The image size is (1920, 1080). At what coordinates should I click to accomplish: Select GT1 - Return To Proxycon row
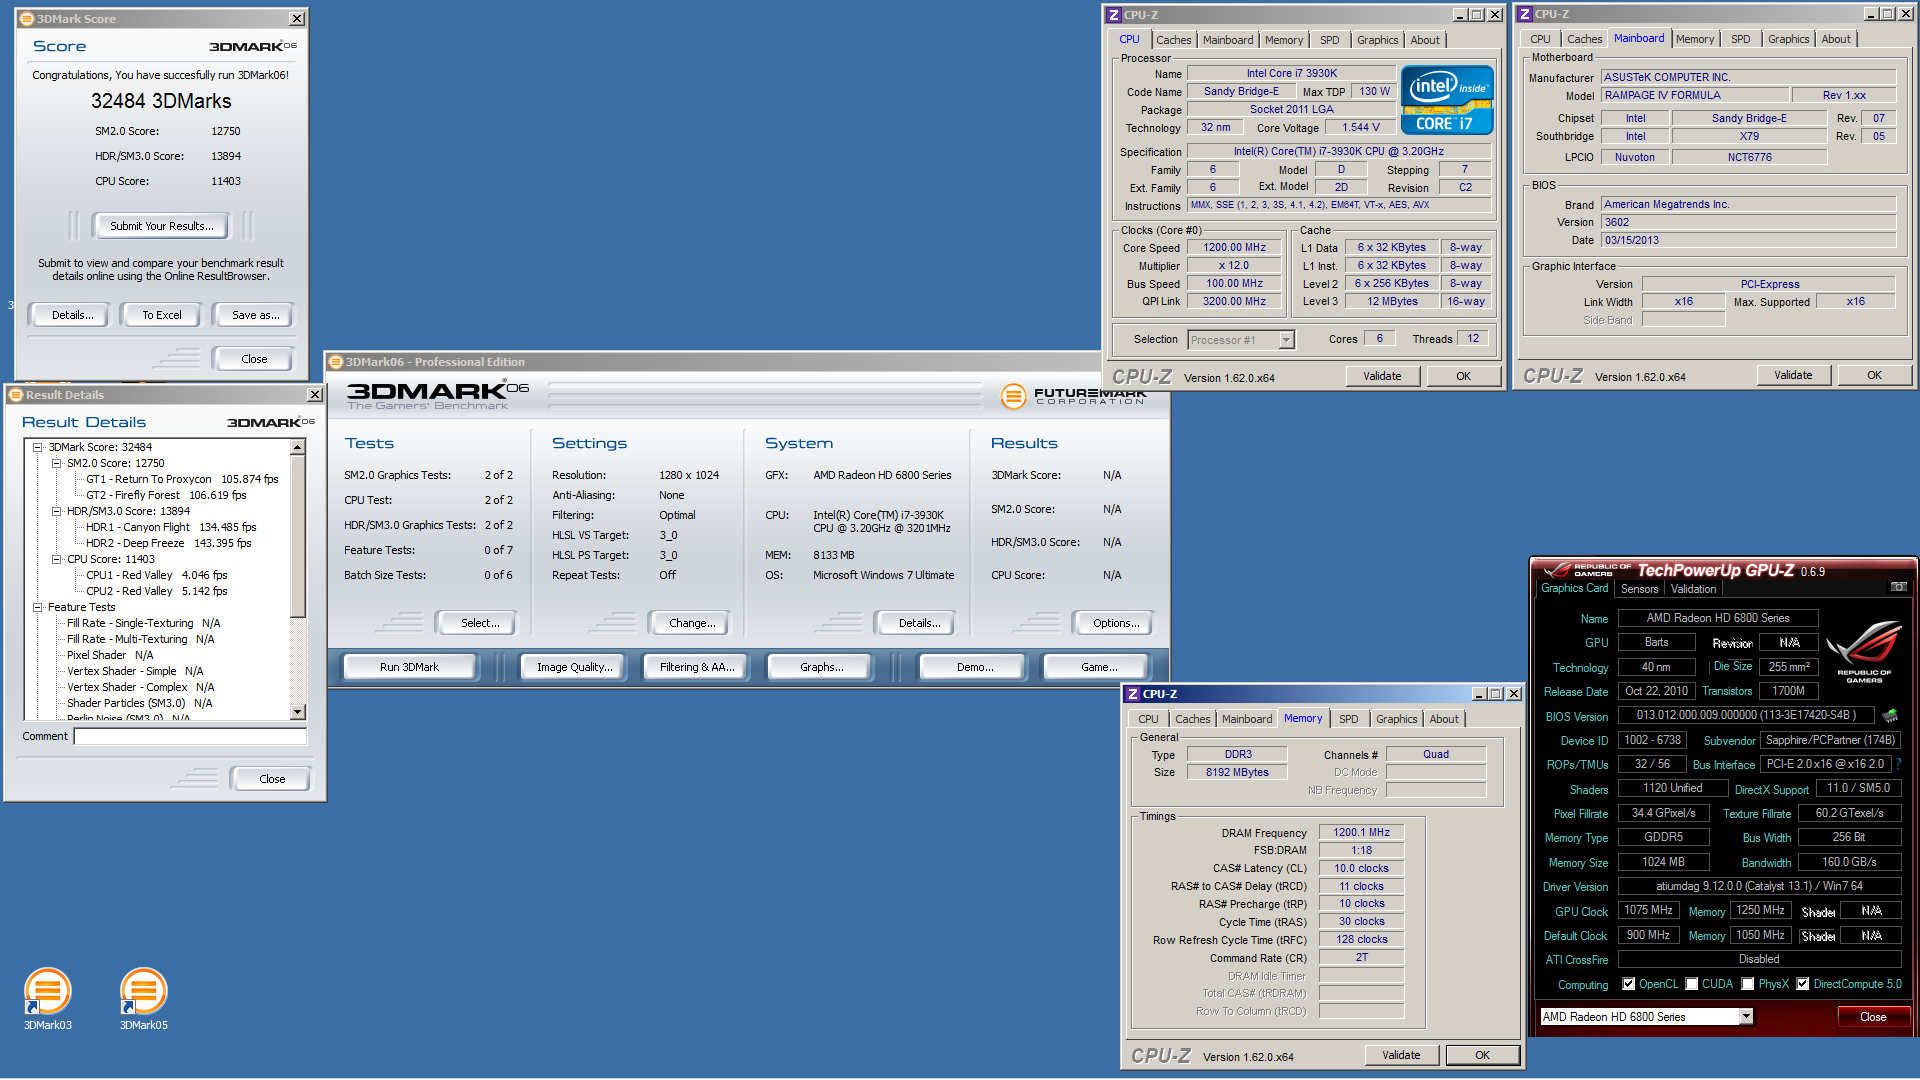pyautogui.click(x=182, y=479)
